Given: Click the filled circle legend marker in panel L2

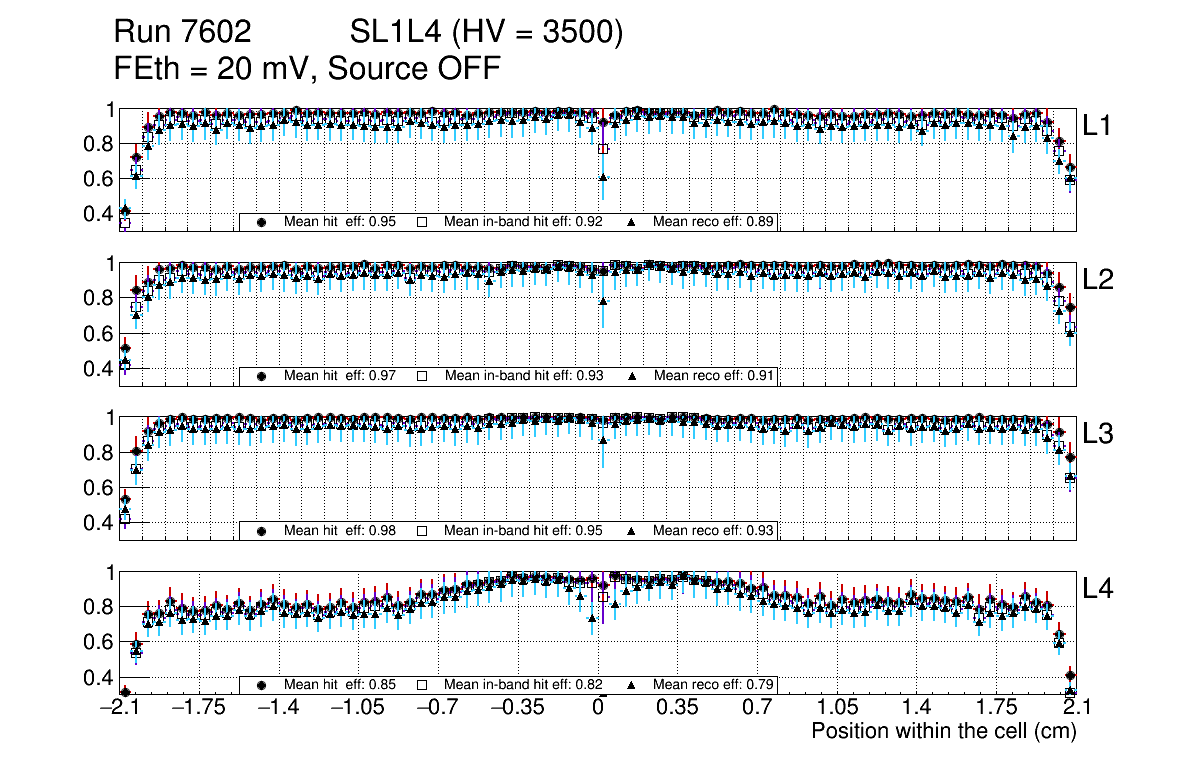Looking at the screenshot, I should click(262, 376).
